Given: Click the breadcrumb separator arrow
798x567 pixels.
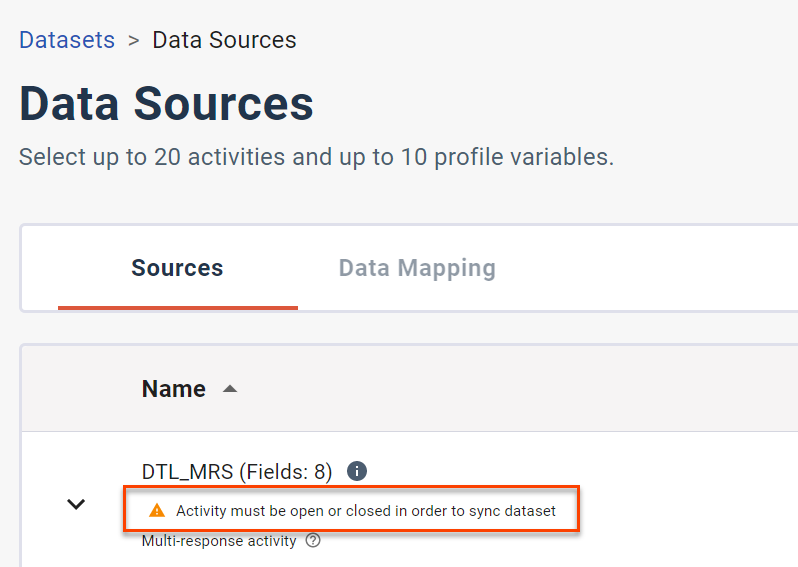Looking at the screenshot, I should point(133,41).
